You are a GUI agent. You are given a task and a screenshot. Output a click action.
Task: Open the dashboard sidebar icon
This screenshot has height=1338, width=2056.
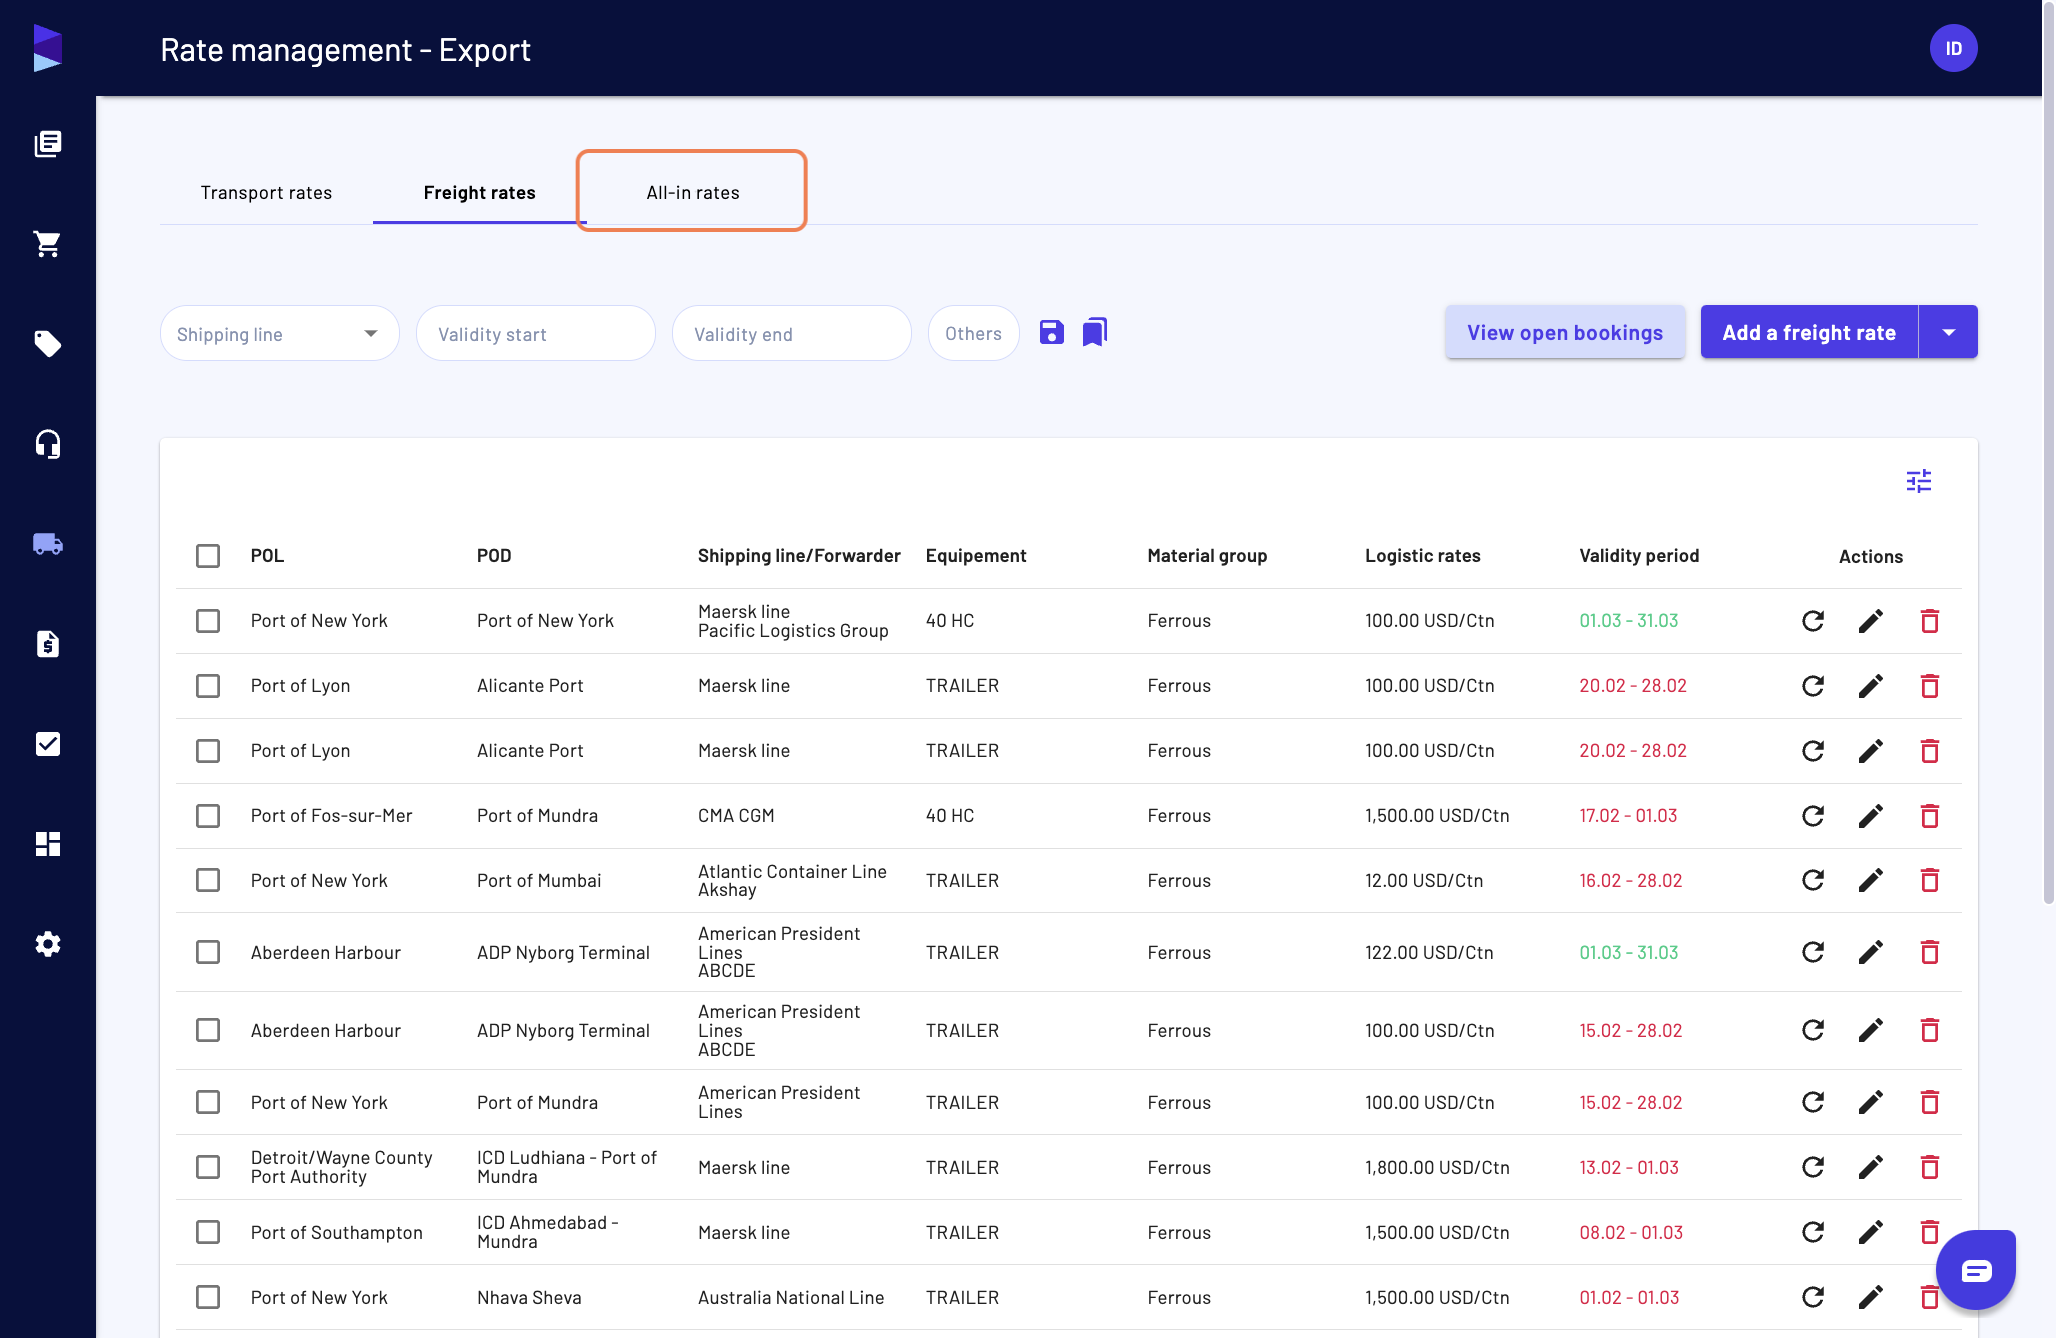(48, 844)
